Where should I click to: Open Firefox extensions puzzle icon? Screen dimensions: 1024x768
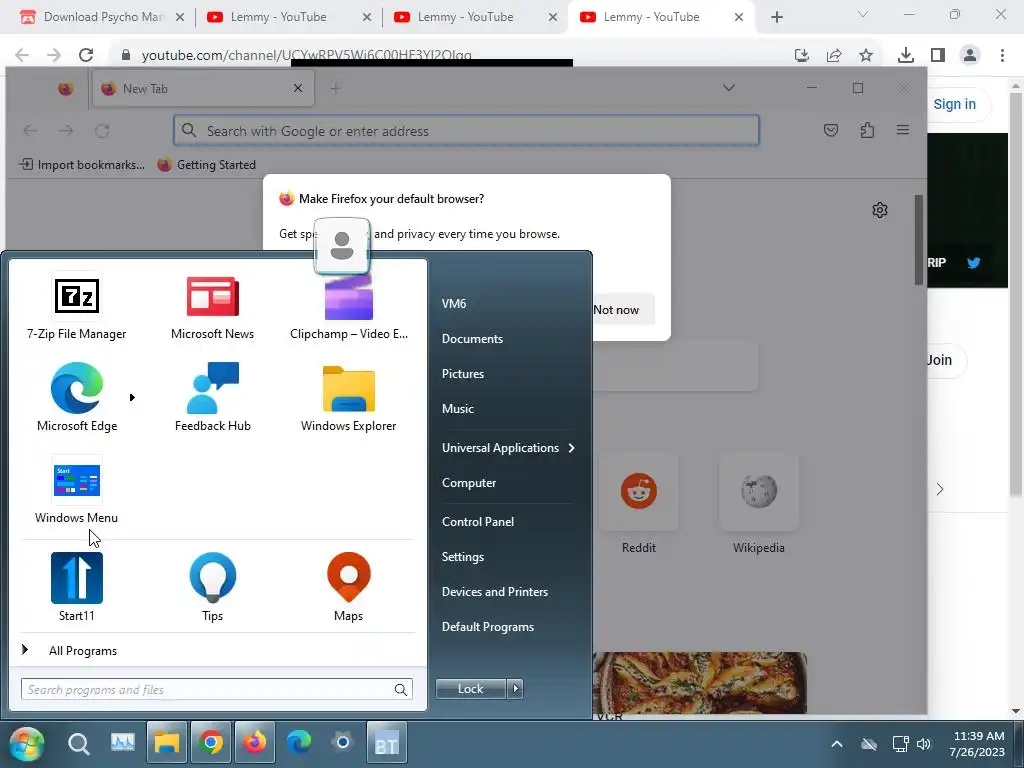tap(867, 131)
